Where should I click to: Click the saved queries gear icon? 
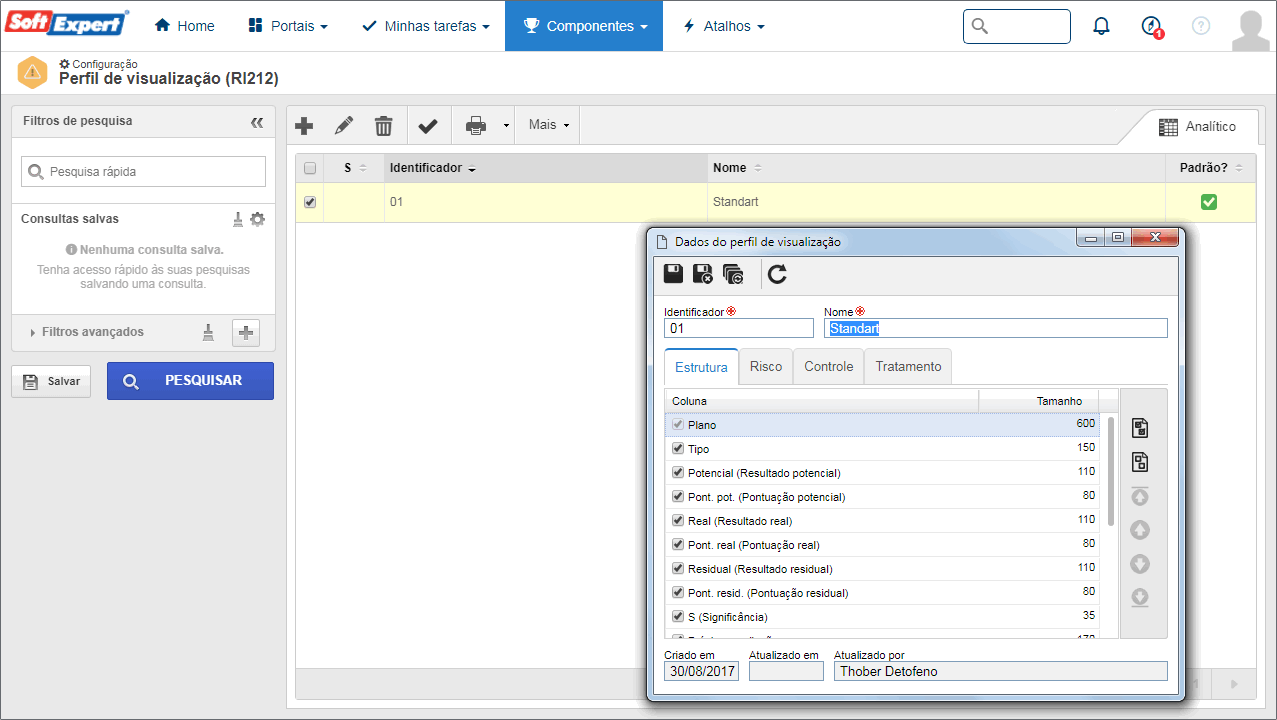(x=258, y=219)
